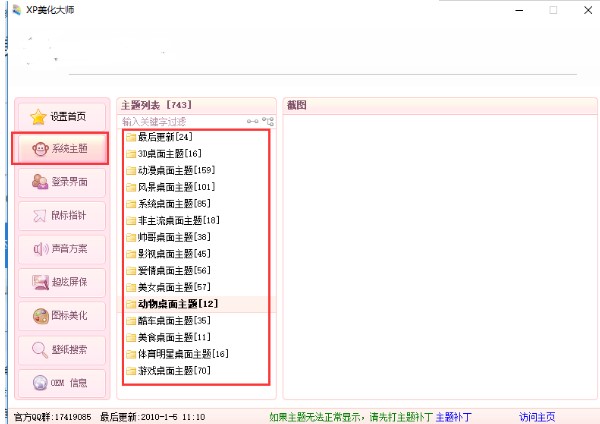Select the 系统桌面主题[85] folder
The width and height of the screenshot is (600, 424).
pos(168,204)
